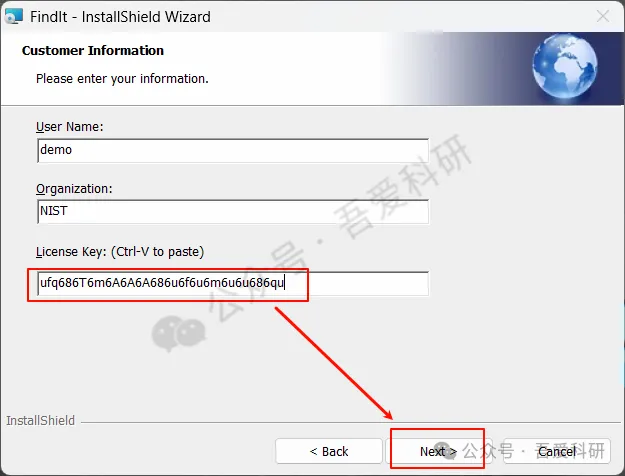Focus the User Name field containing demo

[x=233, y=150]
